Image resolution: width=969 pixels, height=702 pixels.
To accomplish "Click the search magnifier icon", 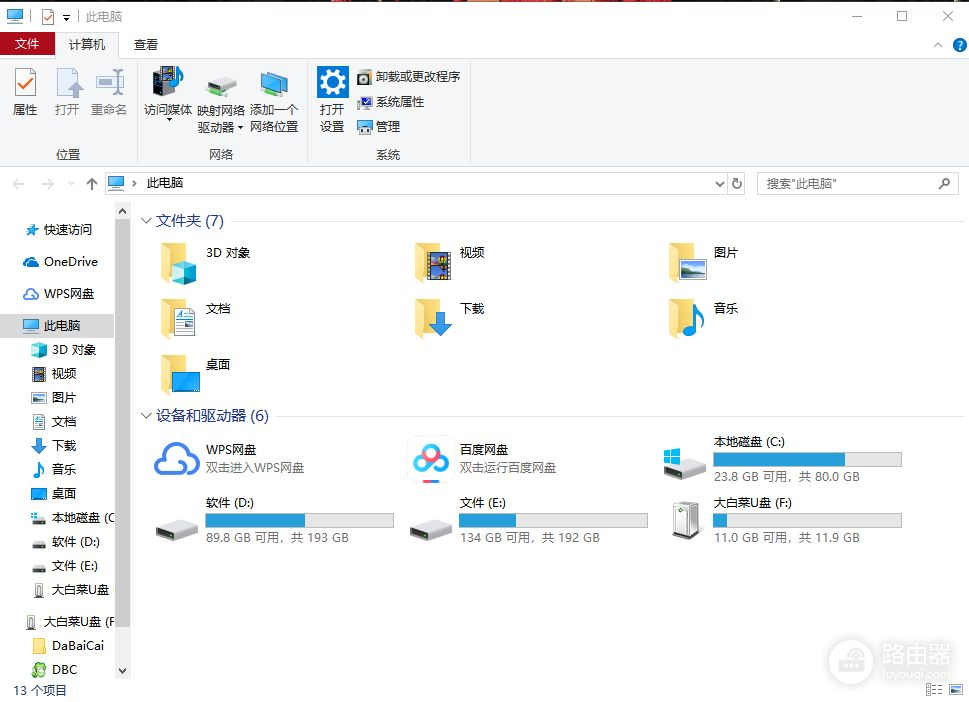I will click(944, 184).
